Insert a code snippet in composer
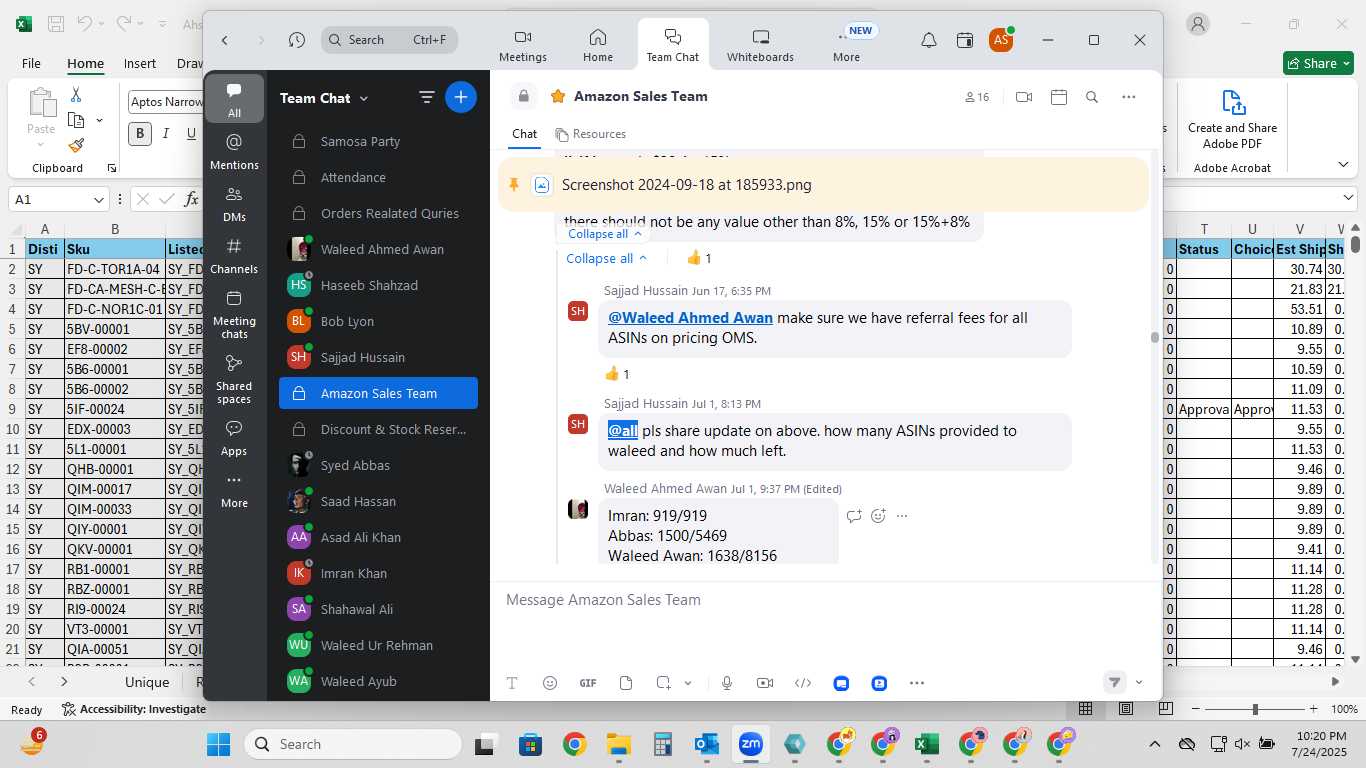The height and width of the screenshot is (768, 1366). click(803, 683)
